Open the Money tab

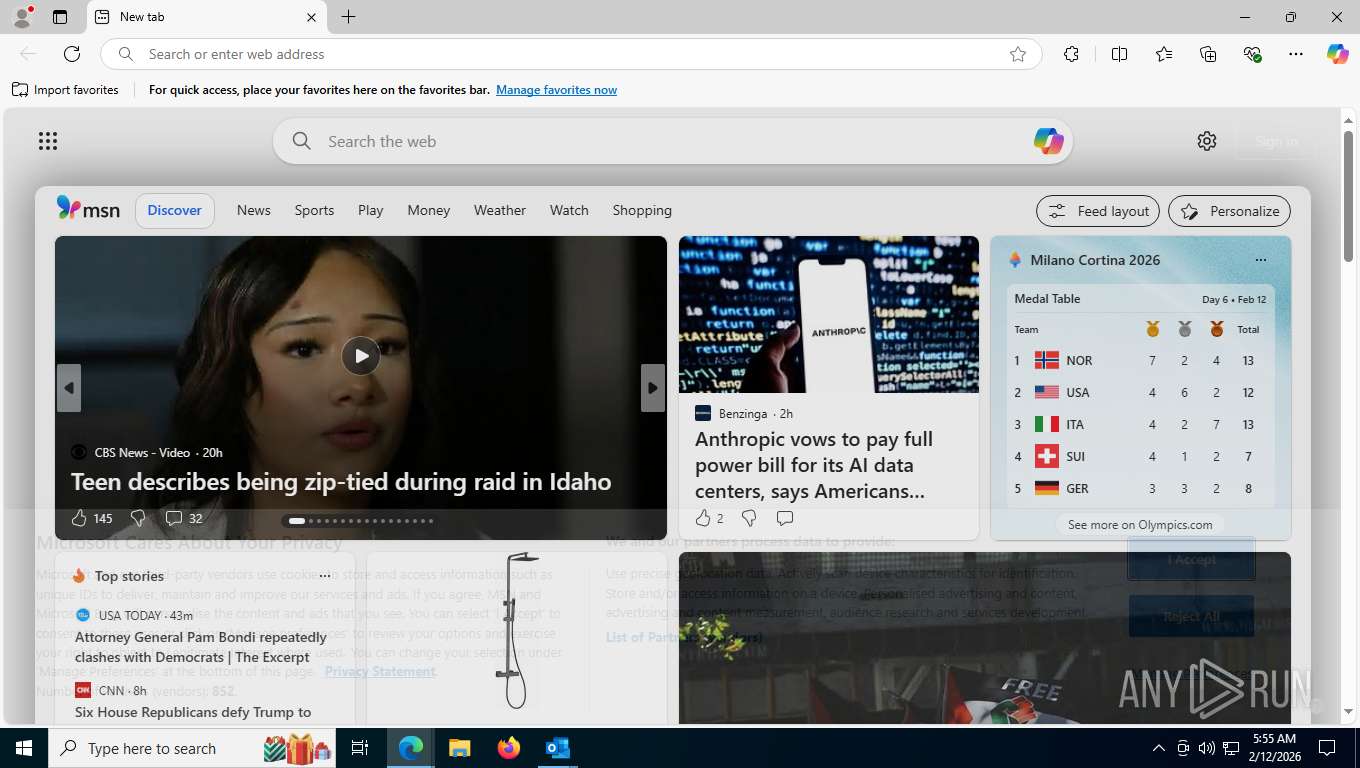point(429,210)
